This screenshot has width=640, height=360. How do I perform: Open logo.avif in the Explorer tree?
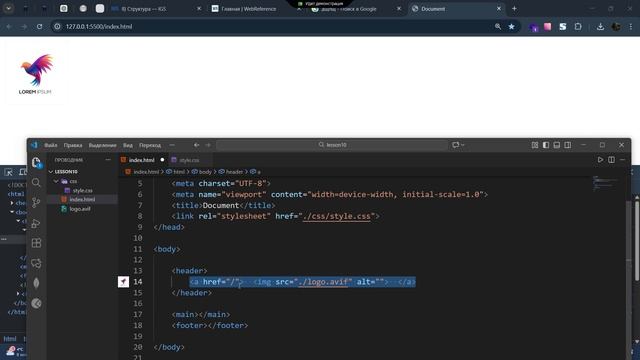(80, 209)
